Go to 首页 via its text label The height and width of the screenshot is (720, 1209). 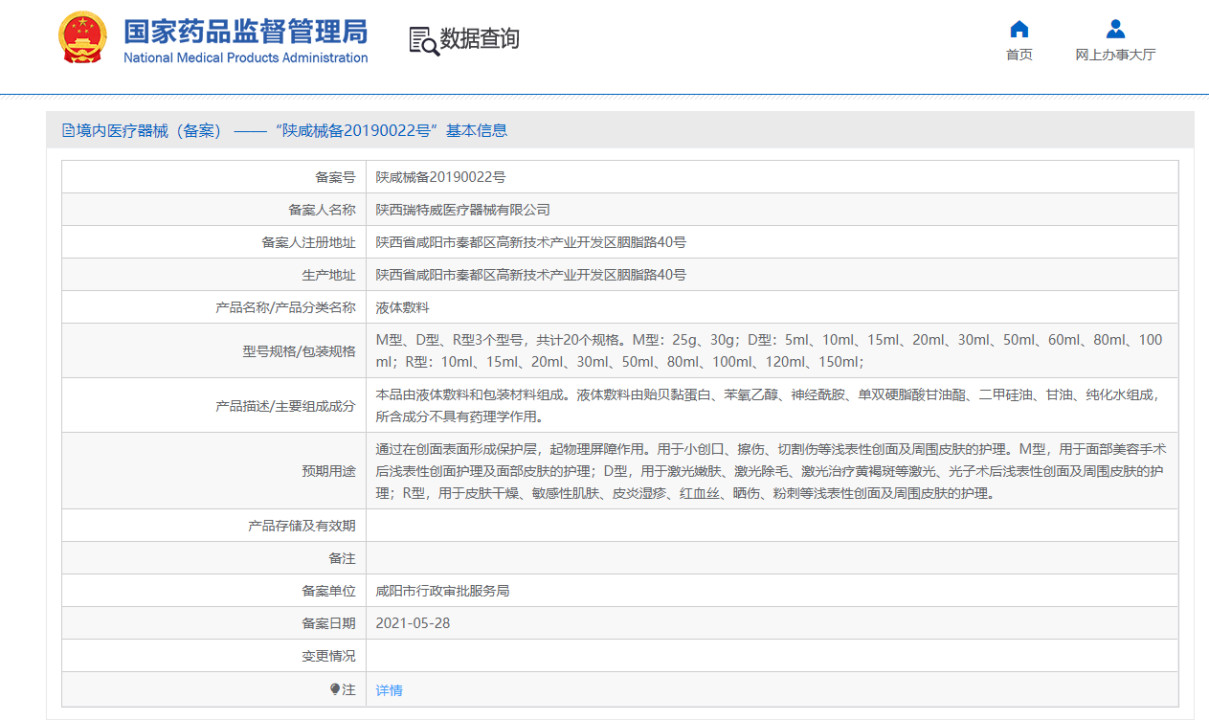[1019, 55]
